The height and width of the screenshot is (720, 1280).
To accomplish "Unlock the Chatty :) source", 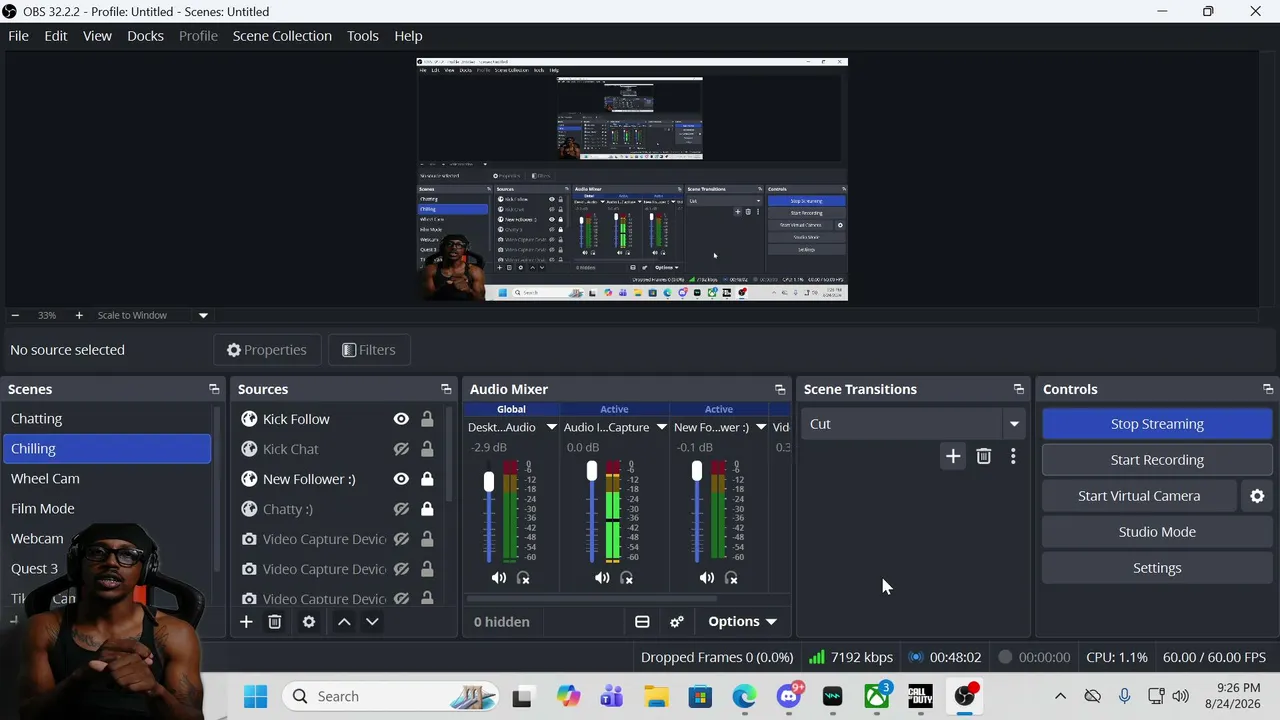I will [x=427, y=509].
